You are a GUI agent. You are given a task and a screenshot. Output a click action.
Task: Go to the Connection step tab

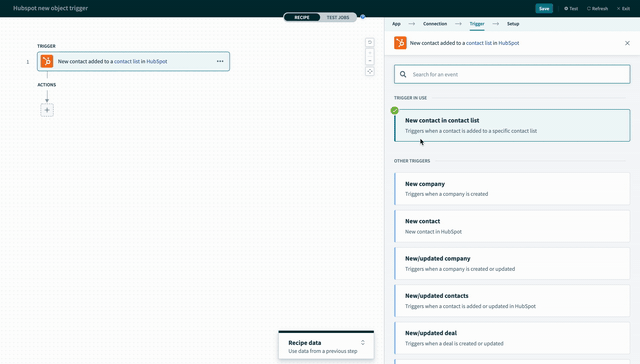[435, 24]
